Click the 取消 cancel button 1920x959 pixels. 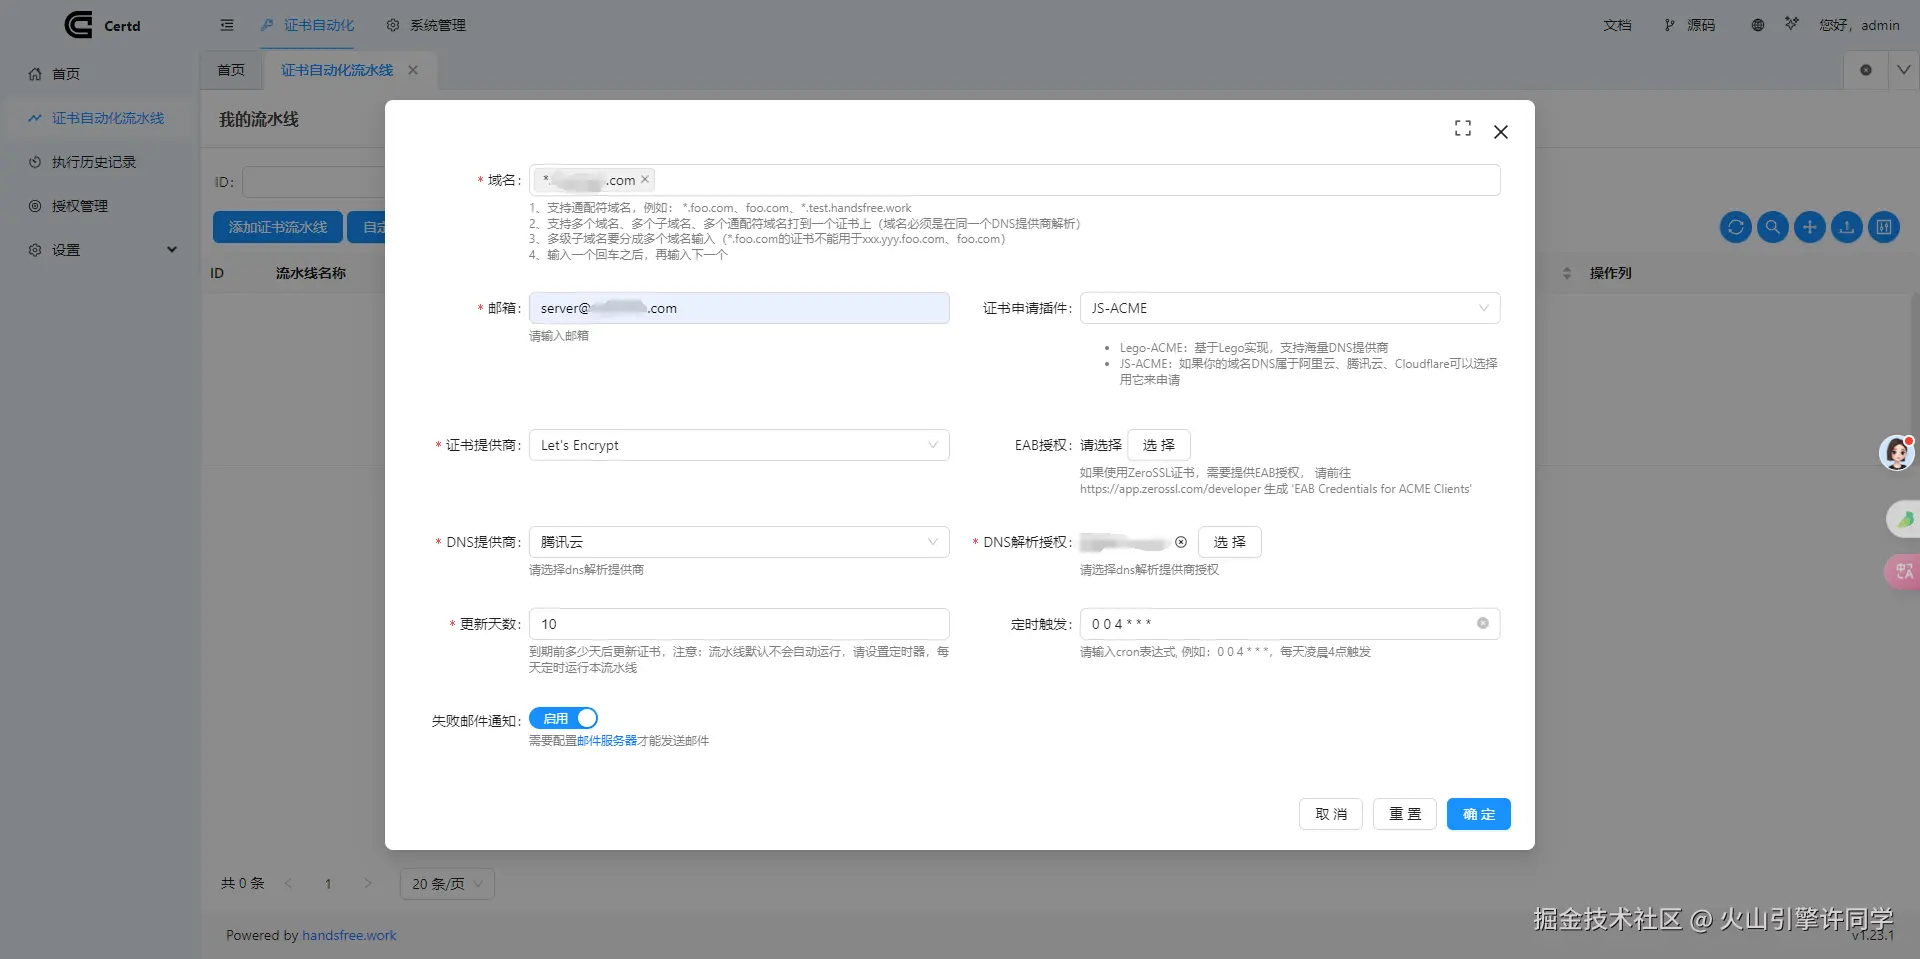1331,814
